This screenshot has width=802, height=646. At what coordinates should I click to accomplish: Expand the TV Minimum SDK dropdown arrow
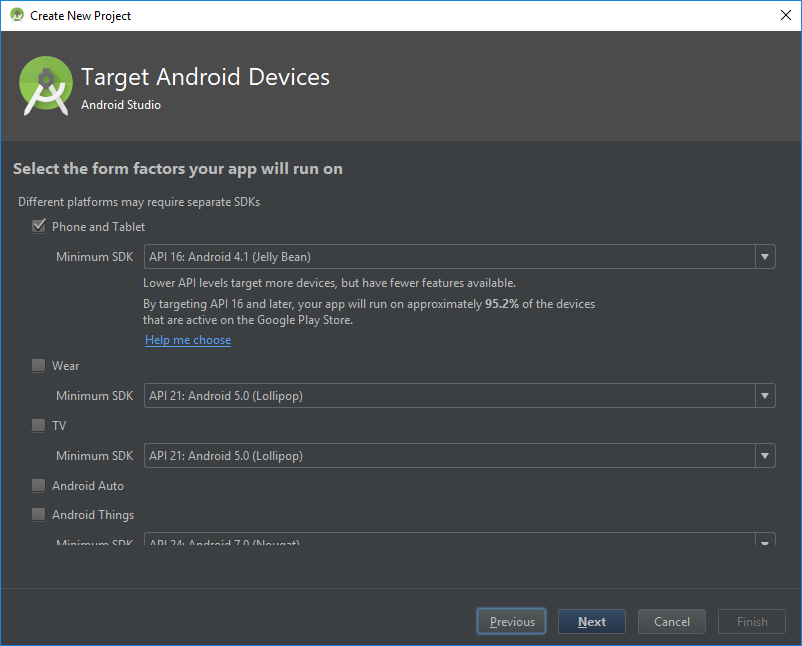[x=765, y=456]
